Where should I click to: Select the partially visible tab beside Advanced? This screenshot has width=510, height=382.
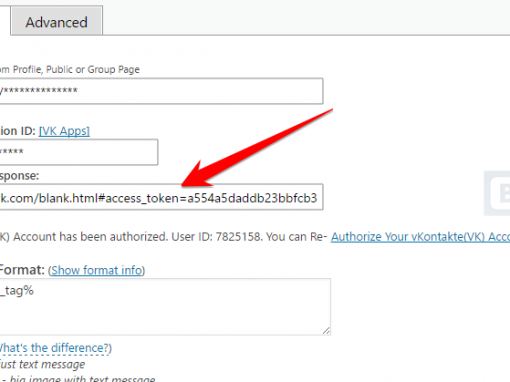pos(5,20)
